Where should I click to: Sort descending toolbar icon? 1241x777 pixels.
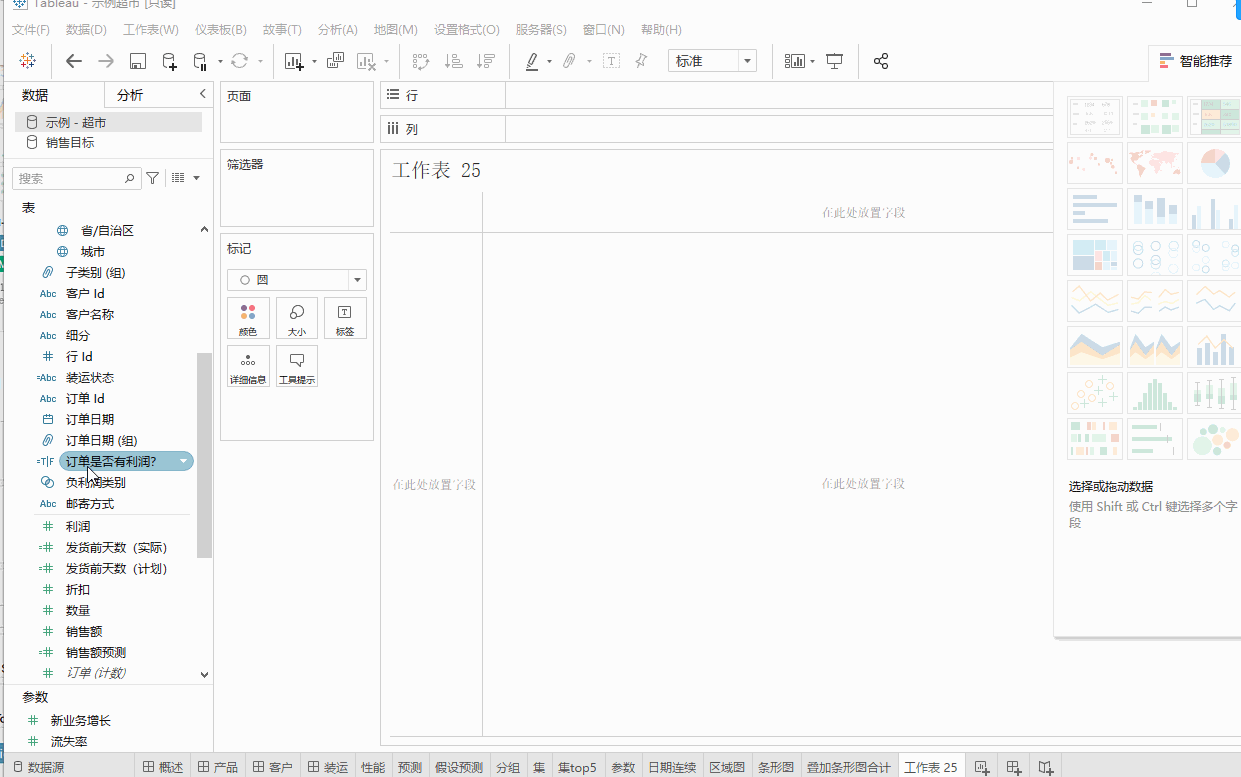[x=486, y=61]
